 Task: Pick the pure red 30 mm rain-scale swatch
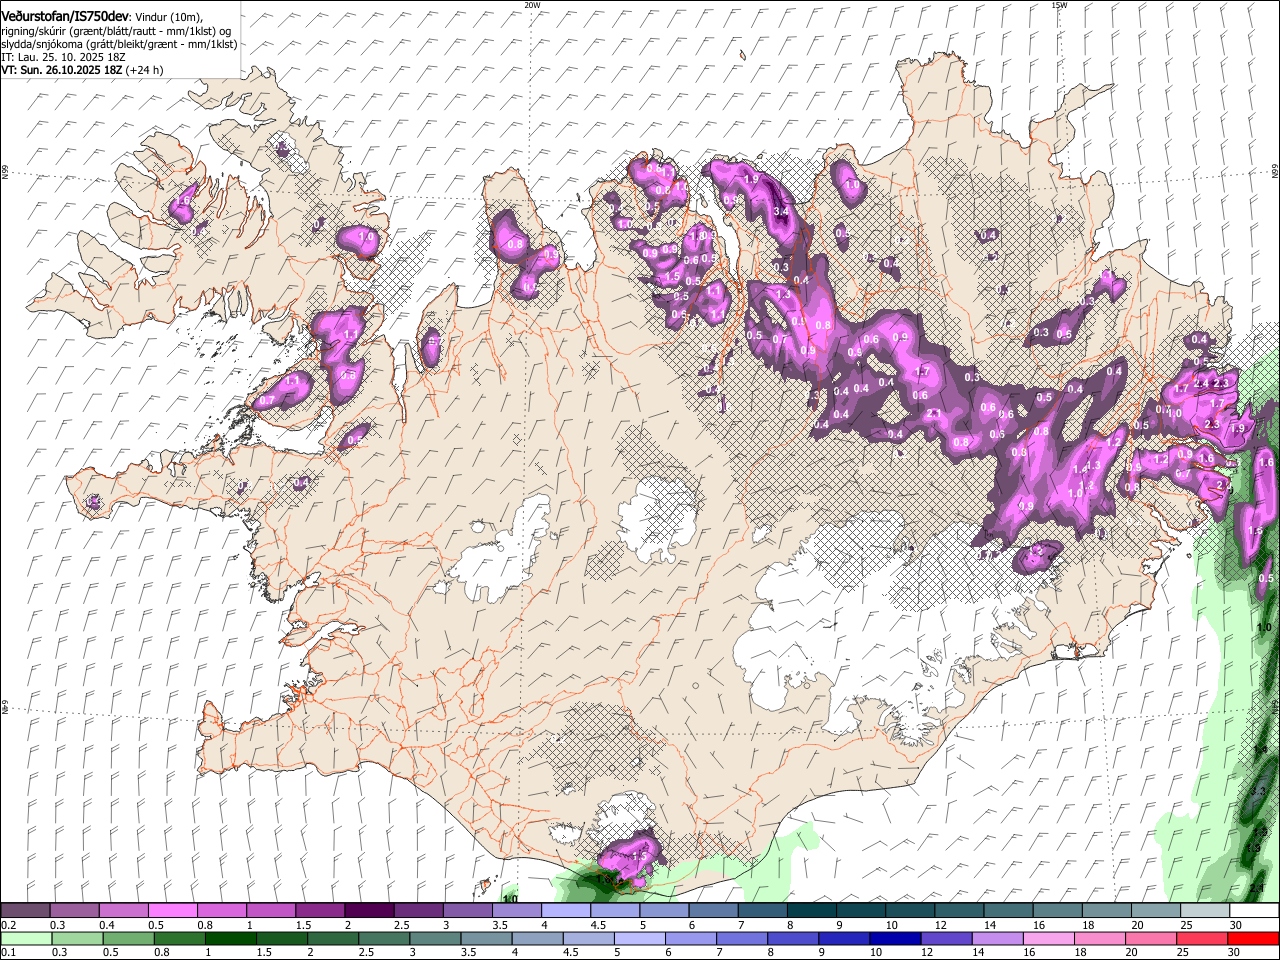click(x=1254, y=938)
